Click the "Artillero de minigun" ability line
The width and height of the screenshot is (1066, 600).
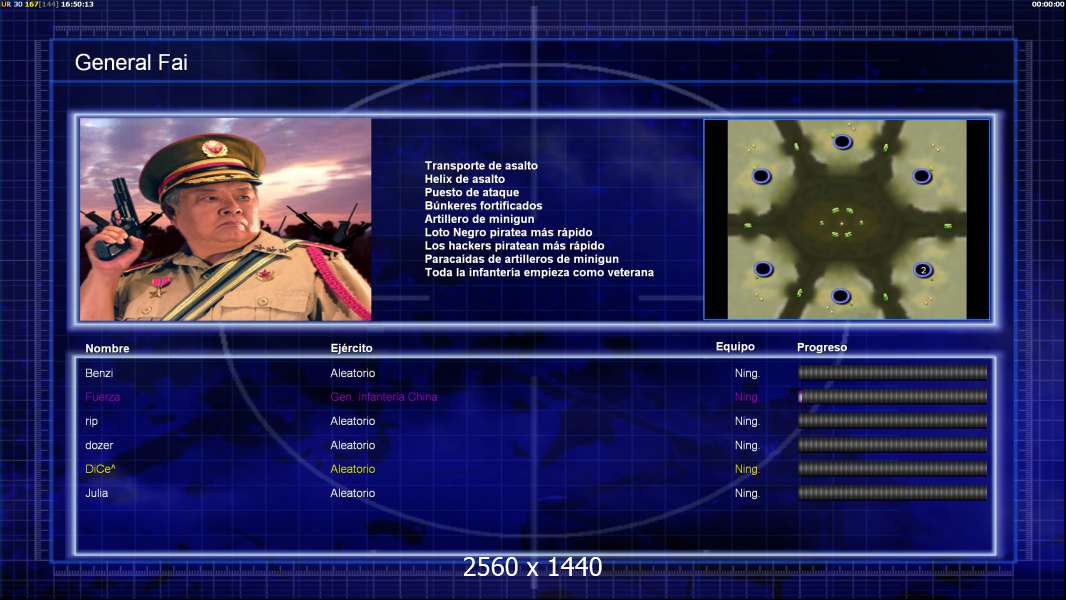pyautogui.click(x=479, y=219)
